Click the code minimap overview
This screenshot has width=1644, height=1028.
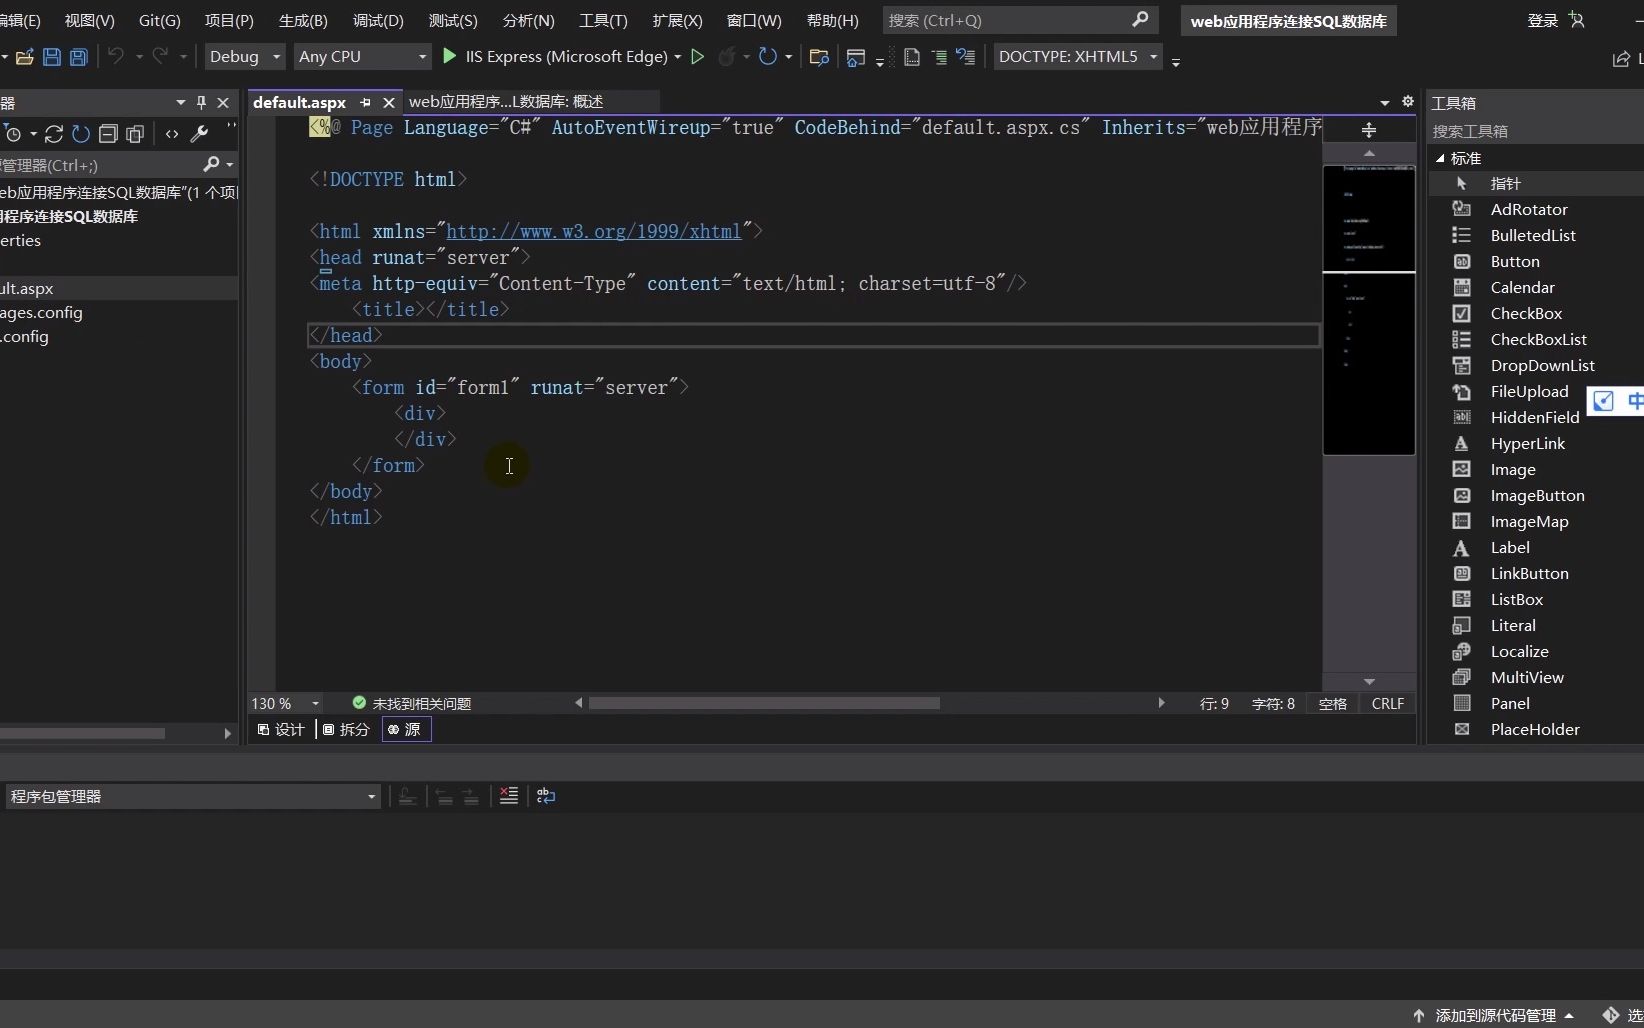(1369, 310)
